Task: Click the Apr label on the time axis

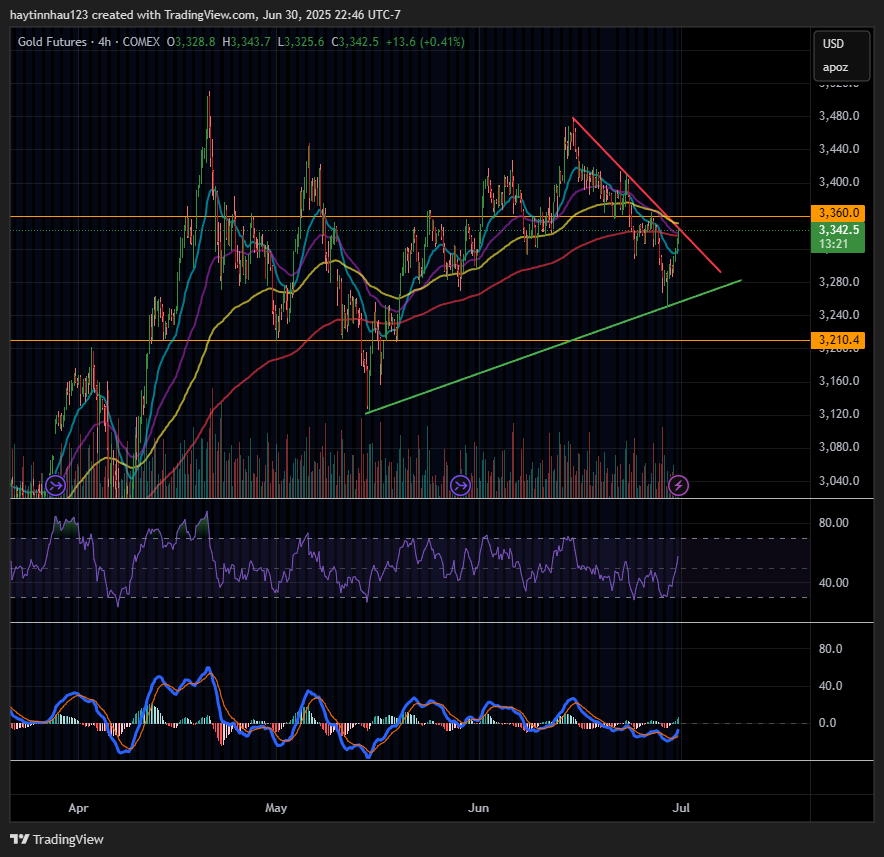Action: 78,808
